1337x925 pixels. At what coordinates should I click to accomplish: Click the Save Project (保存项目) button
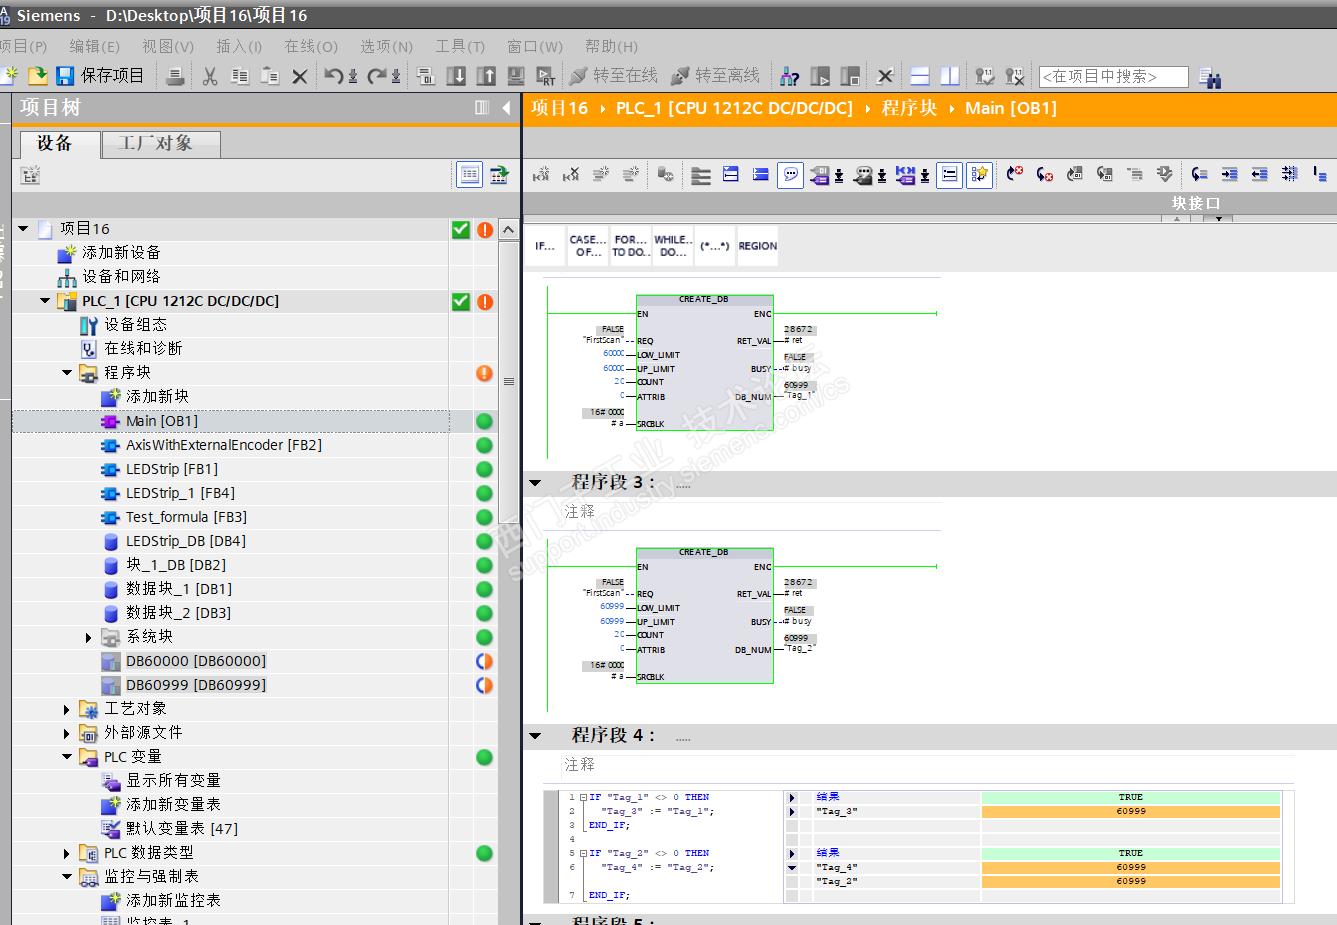coord(100,76)
